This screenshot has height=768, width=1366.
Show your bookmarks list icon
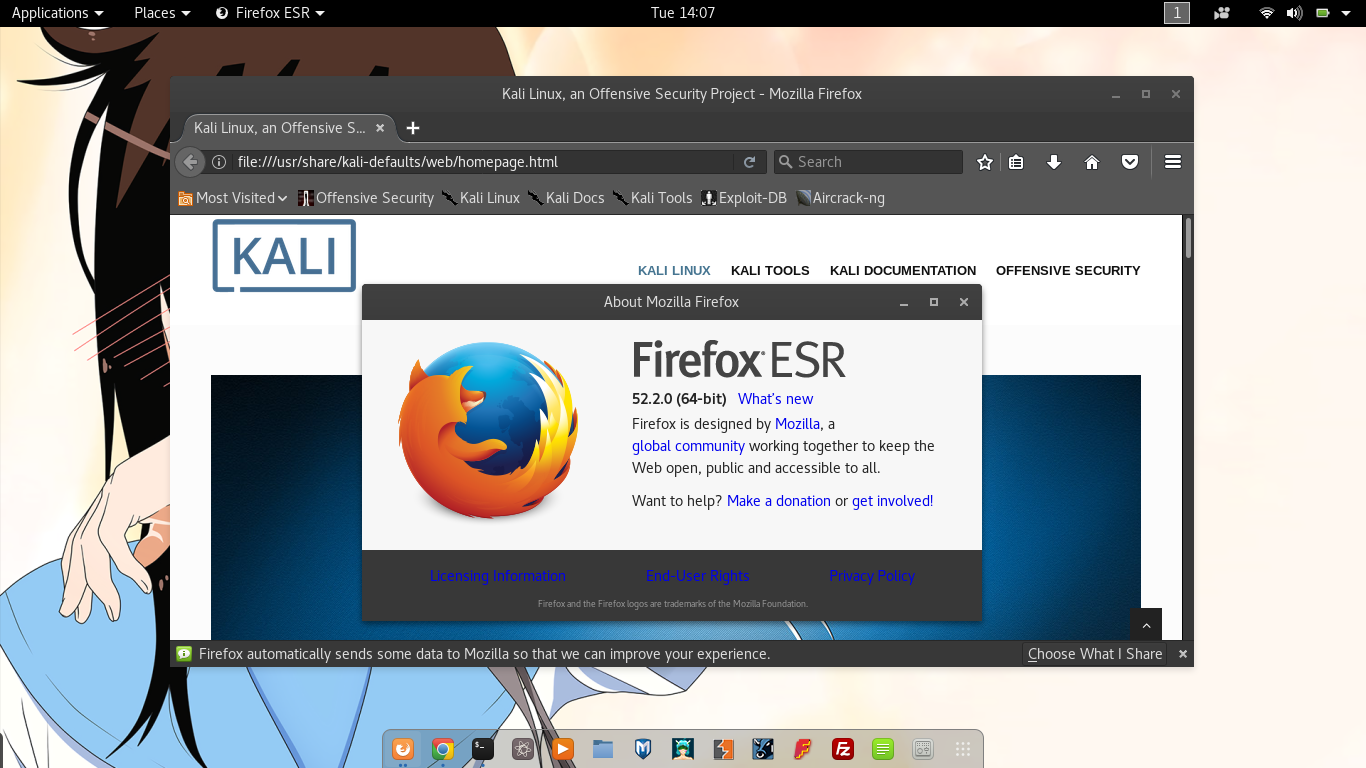click(x=1016, y=162)
